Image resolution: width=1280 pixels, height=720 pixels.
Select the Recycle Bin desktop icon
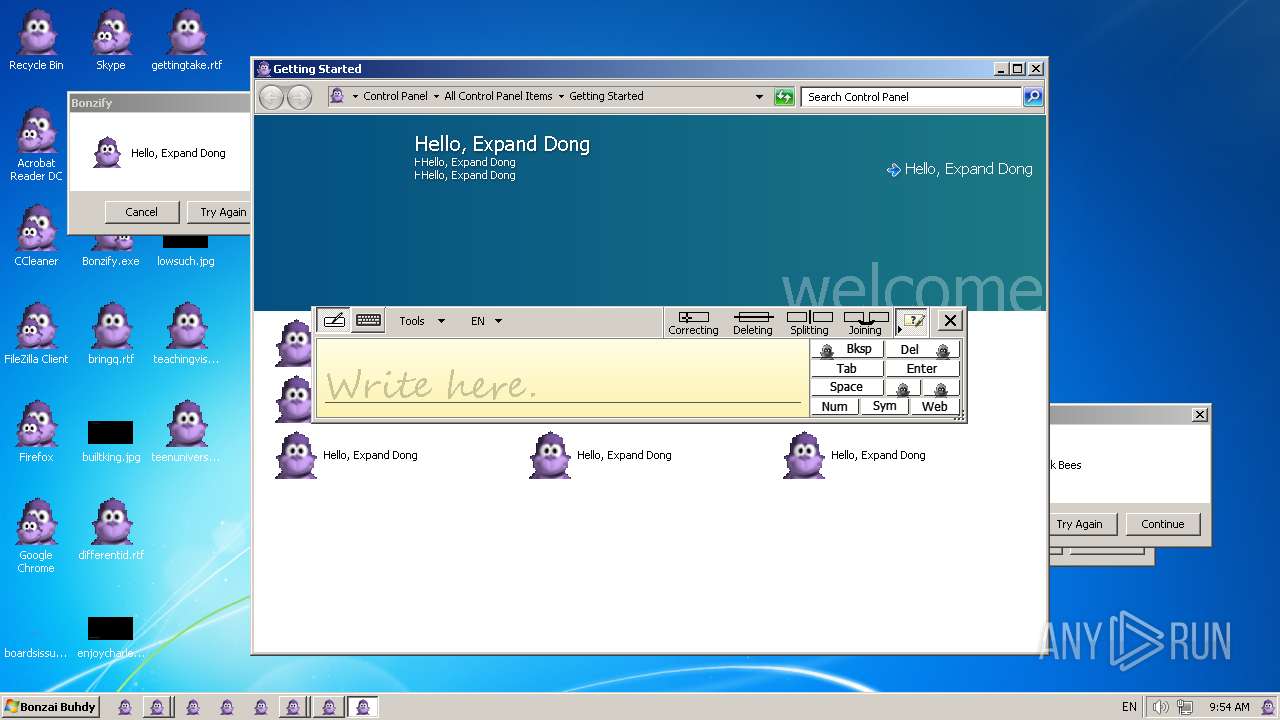pyautogui.click(x=36, y=41)
